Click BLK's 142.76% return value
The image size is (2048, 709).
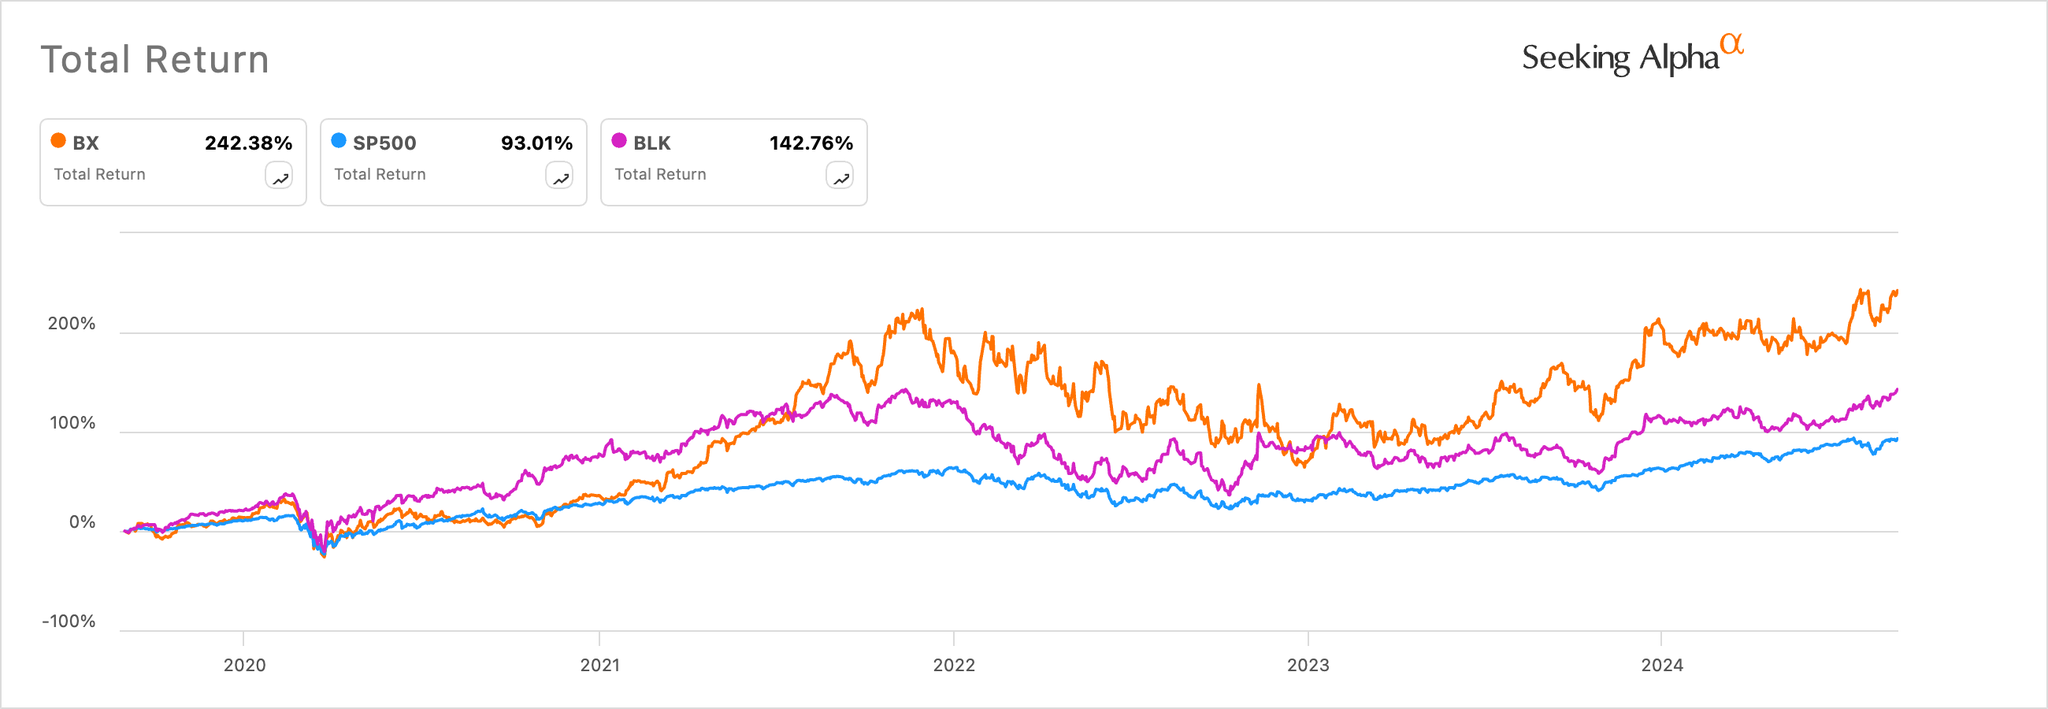(811, 143)
